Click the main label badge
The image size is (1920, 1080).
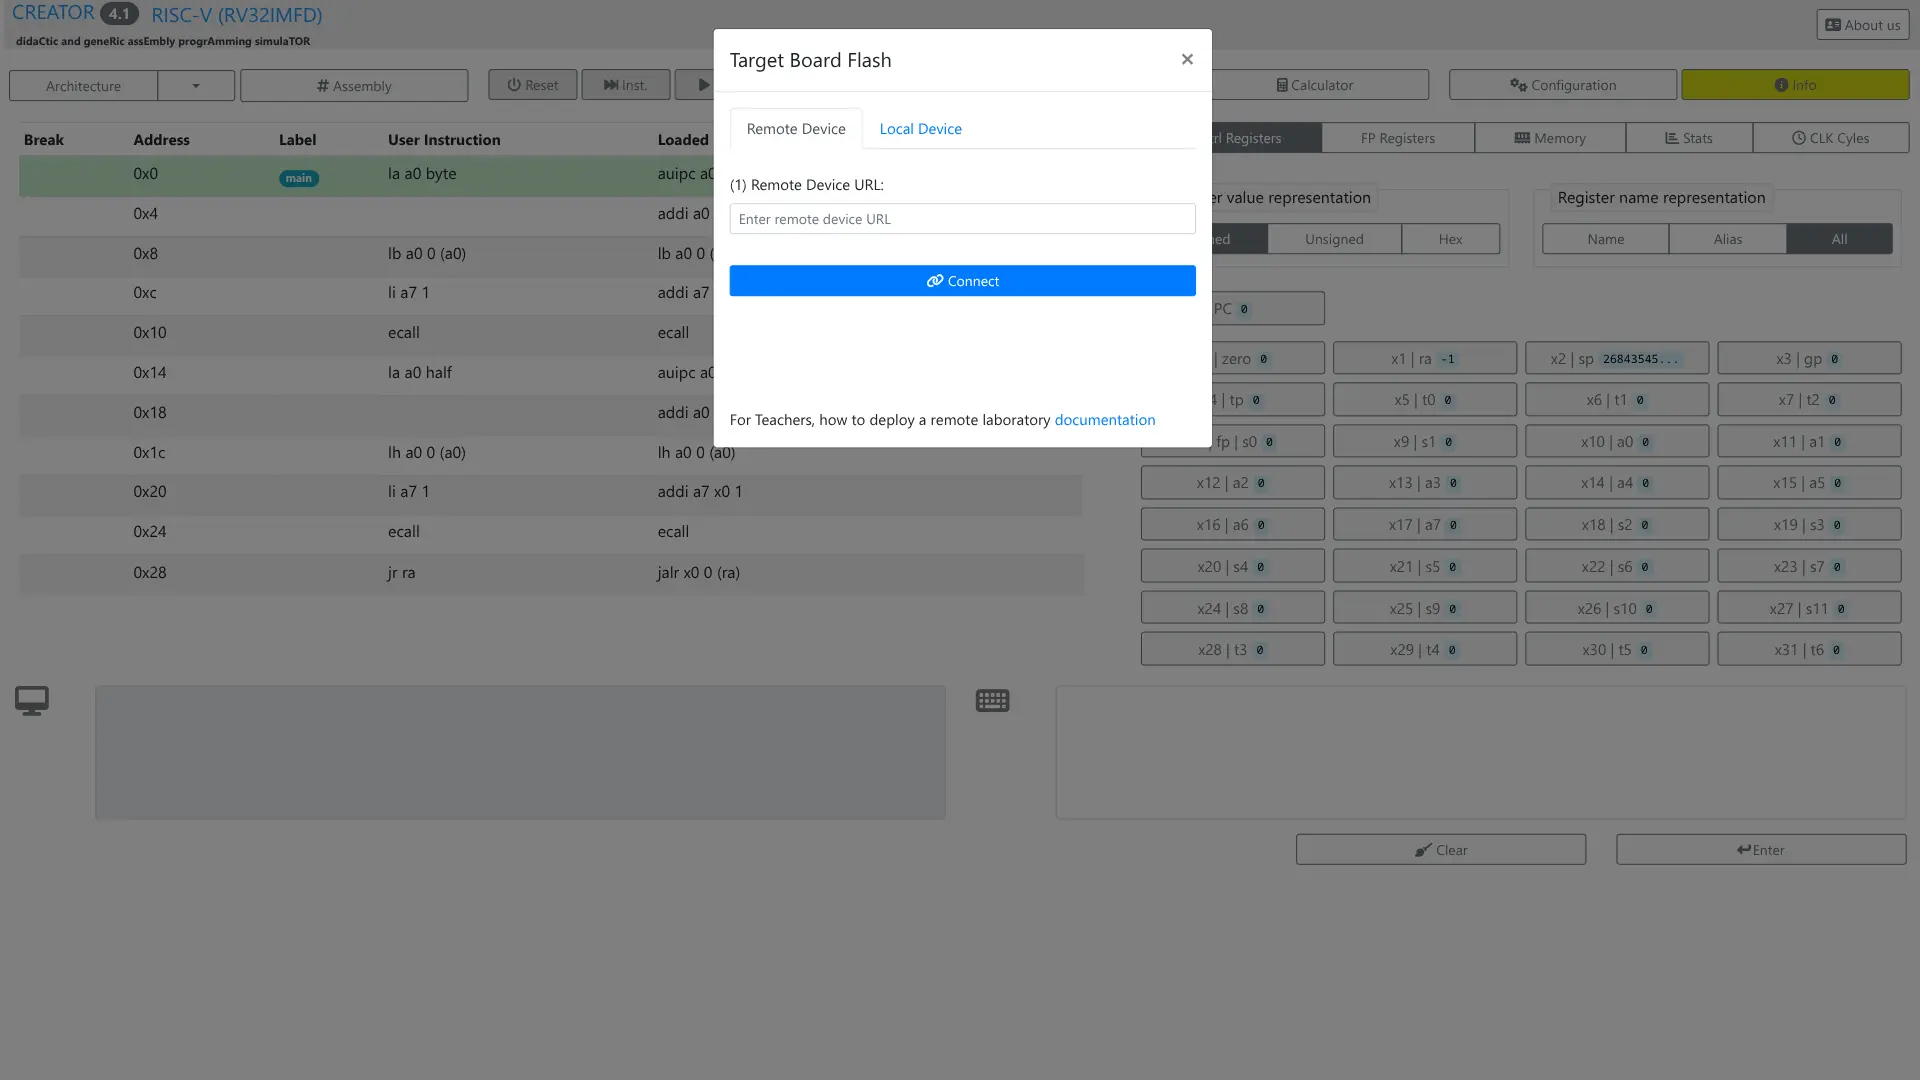pyautogui.click(x=299, y=179)
